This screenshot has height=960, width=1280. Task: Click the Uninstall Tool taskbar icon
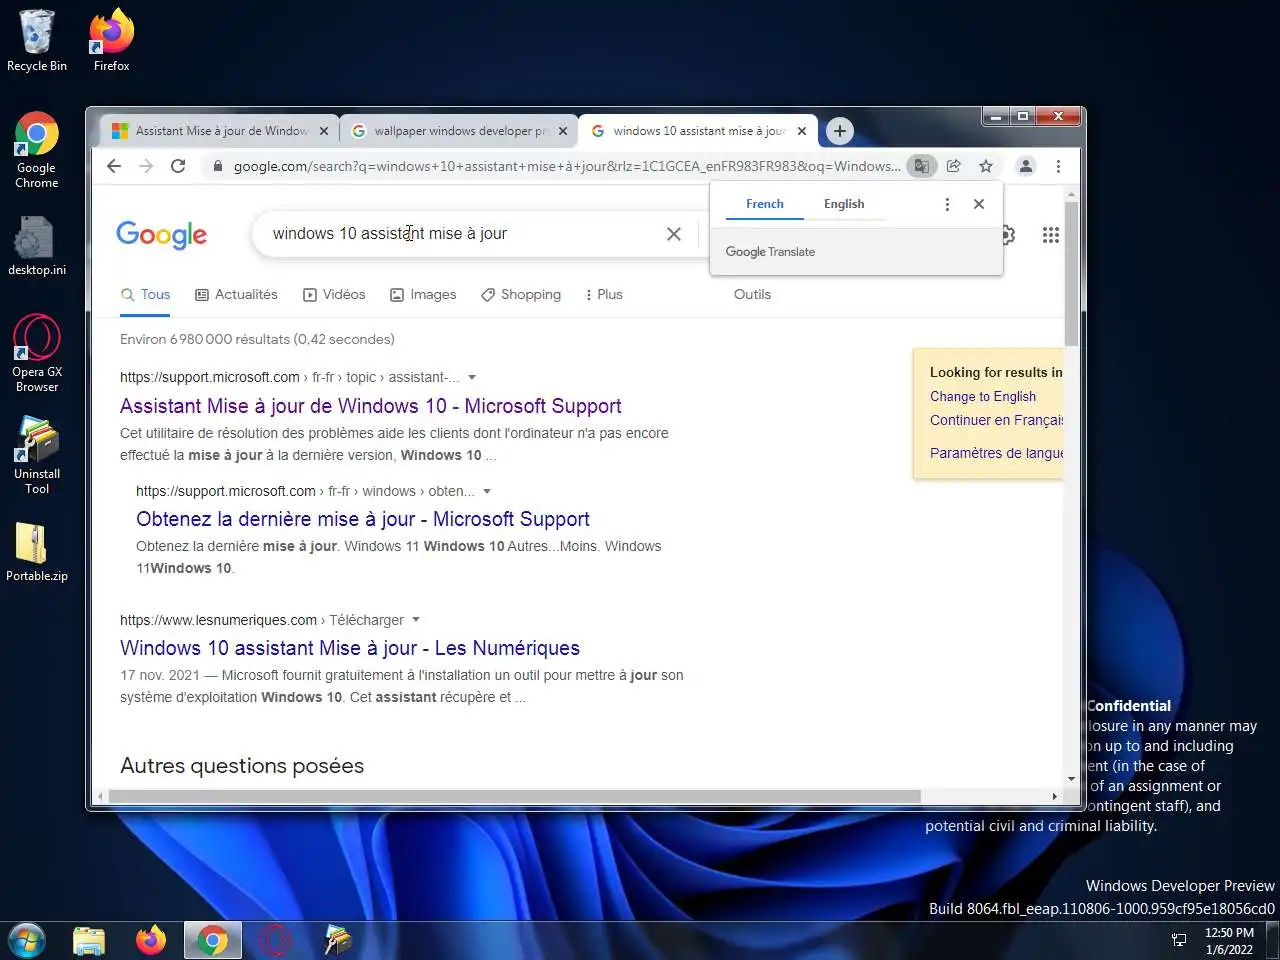point(337,941)
